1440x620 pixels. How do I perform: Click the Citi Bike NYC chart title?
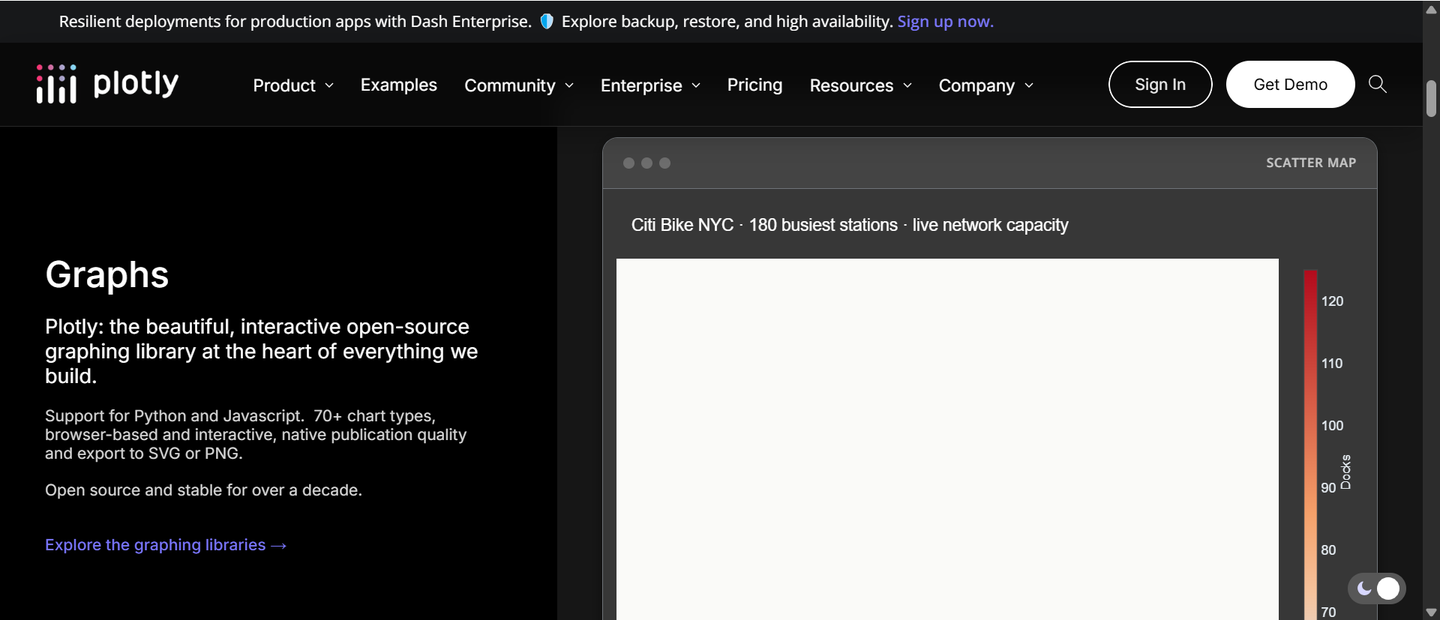(850, 225)
